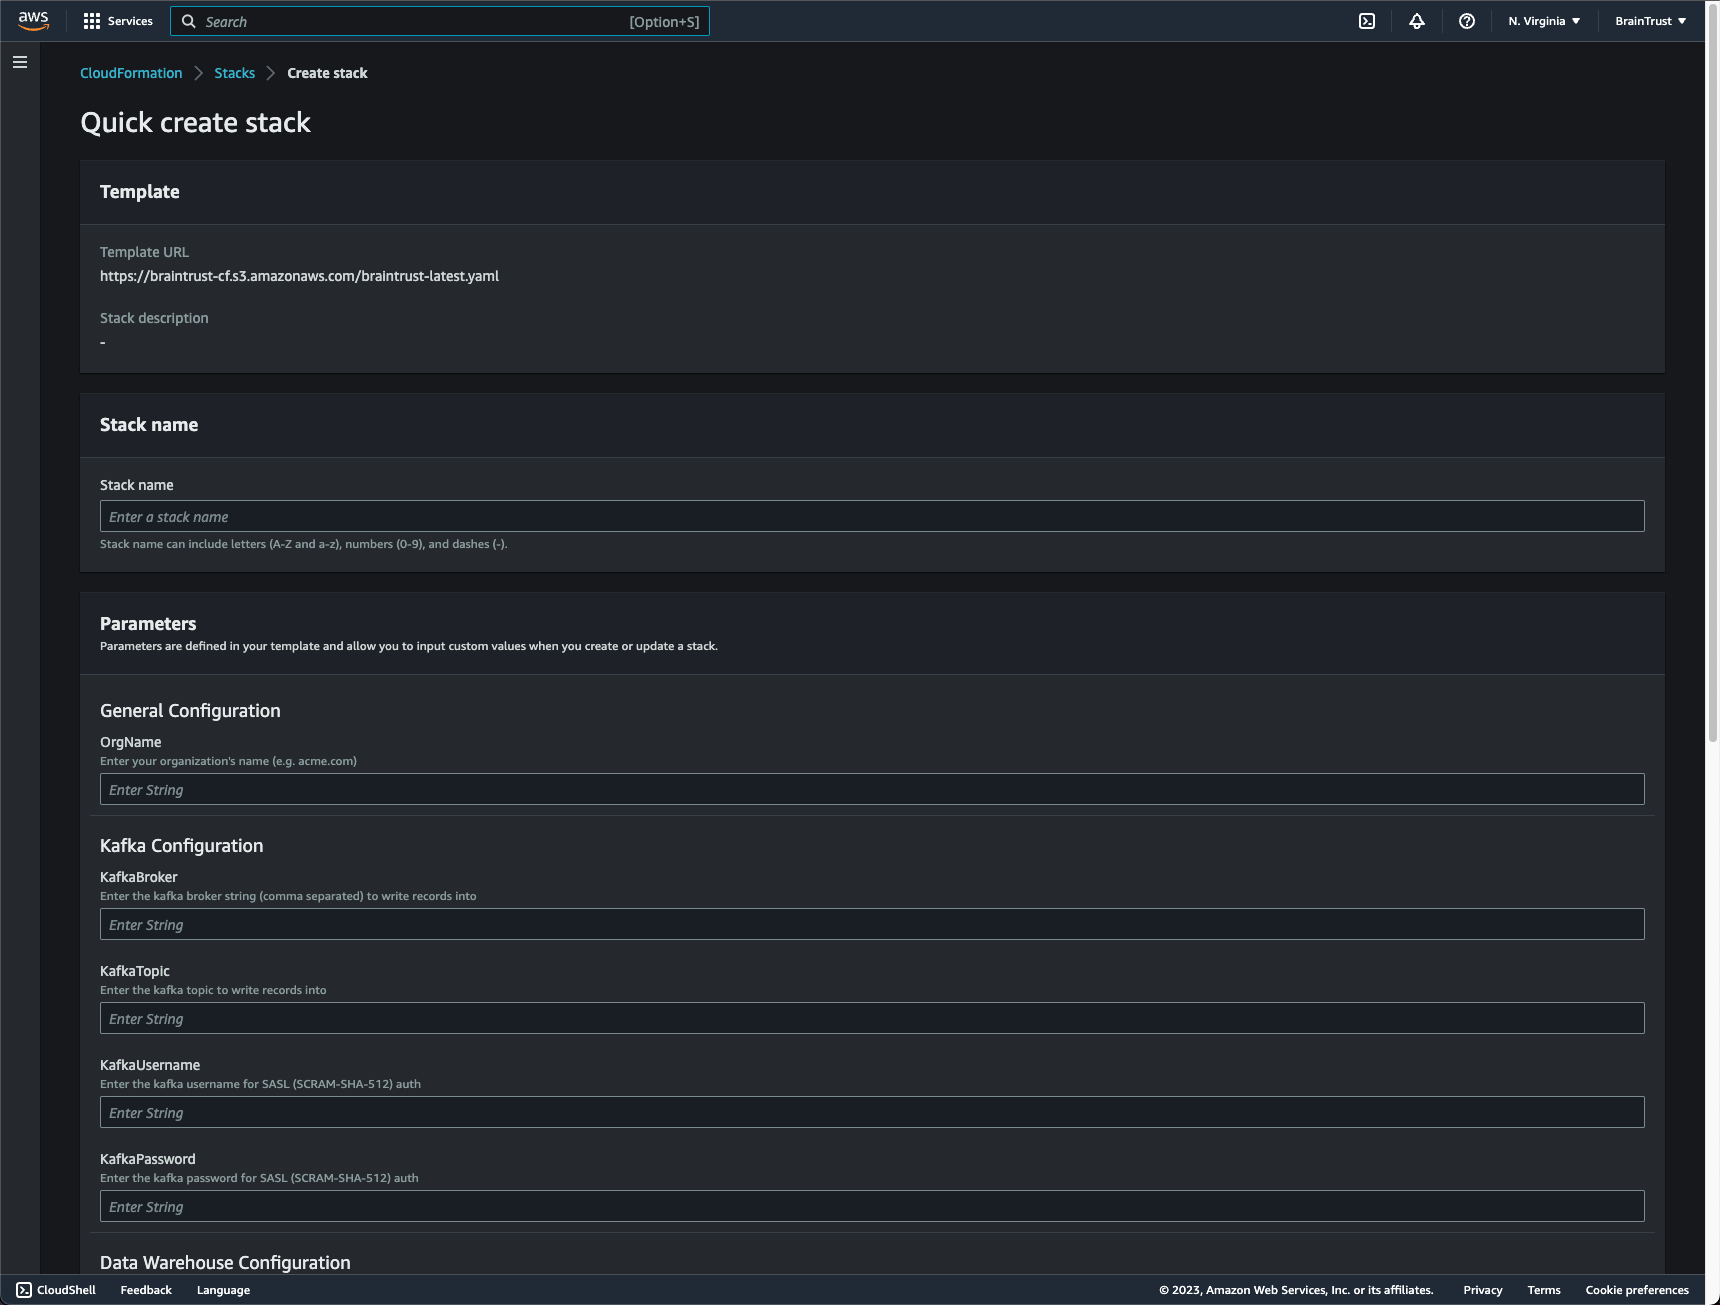Focus the Stack name input field
Viewport: 1720px width, 1305px height.
[870, 516]
